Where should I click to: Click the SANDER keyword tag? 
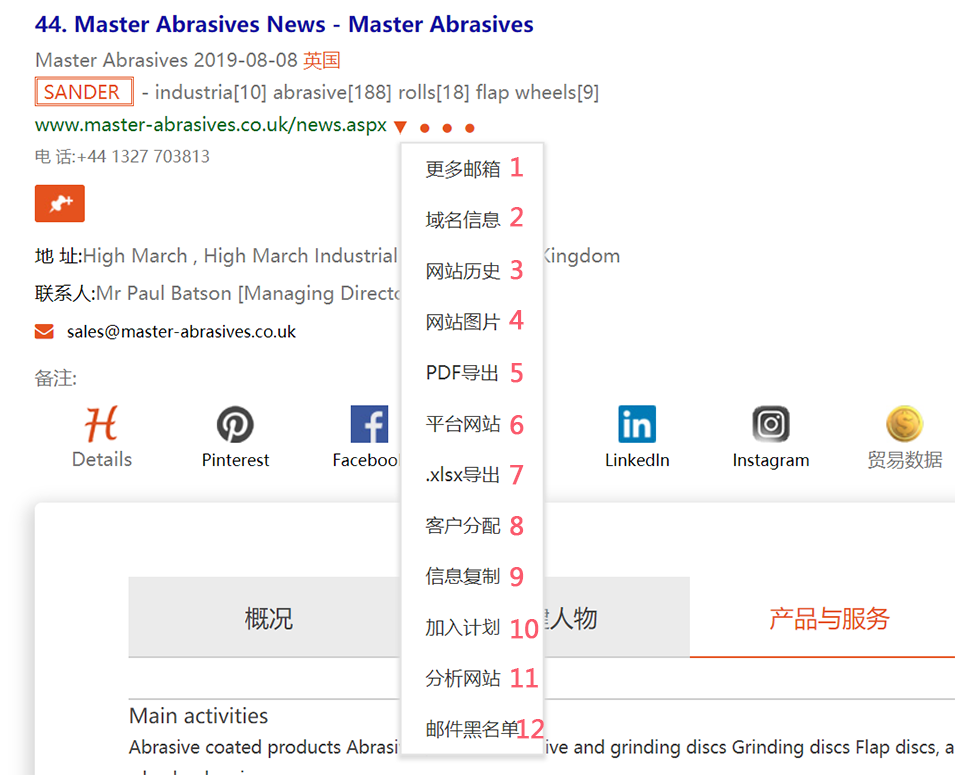click(x=84, y=92)
